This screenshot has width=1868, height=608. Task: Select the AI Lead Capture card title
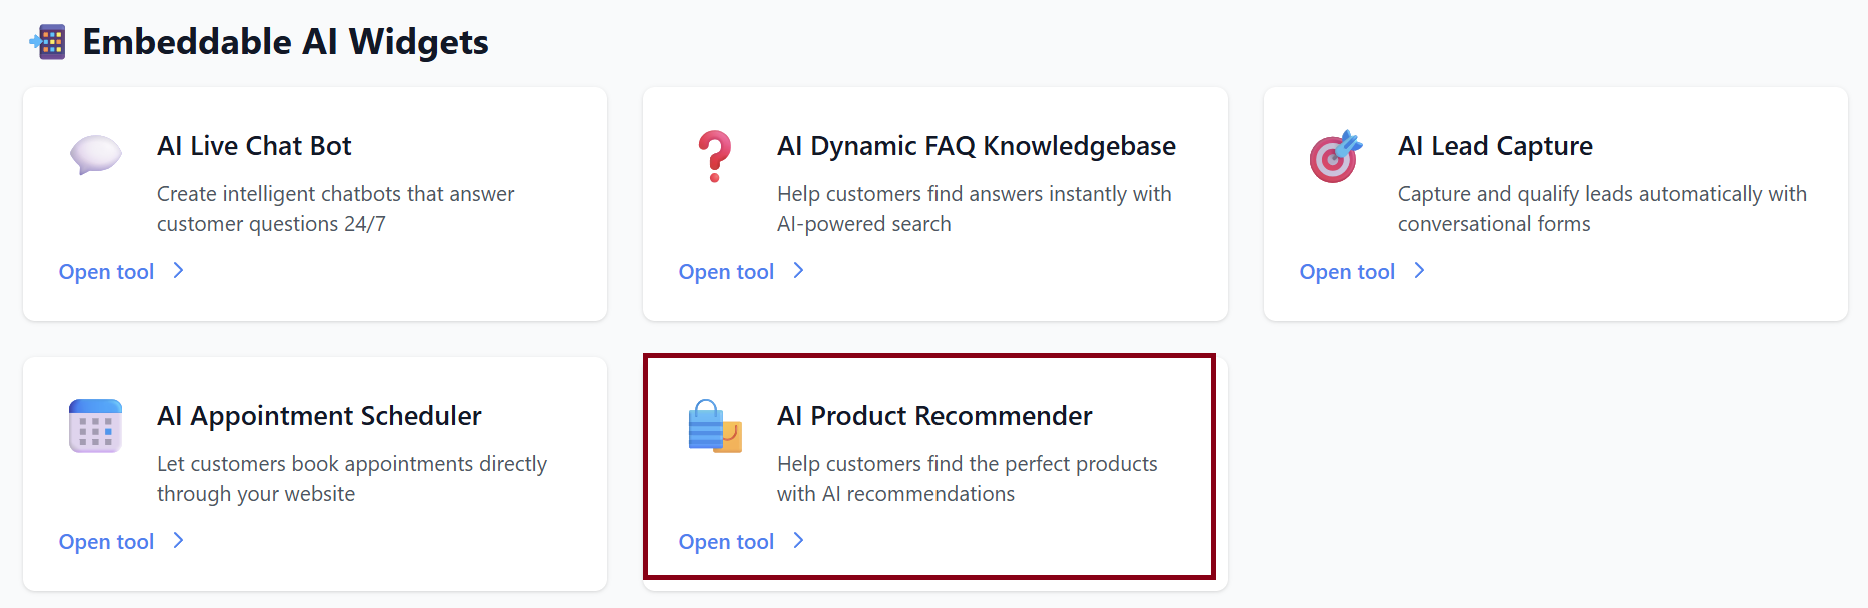(1495, 146)
